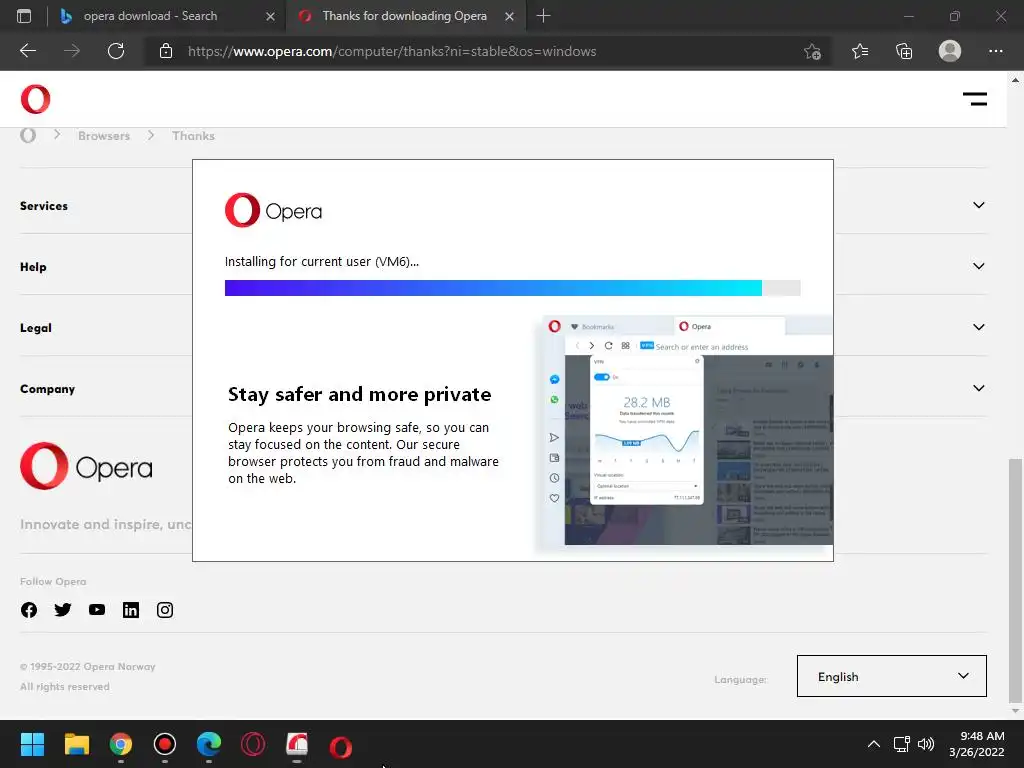Open the hamburger menu on Opera page
The width and height of the screenshot is (1024, 768).
point(974,99)
